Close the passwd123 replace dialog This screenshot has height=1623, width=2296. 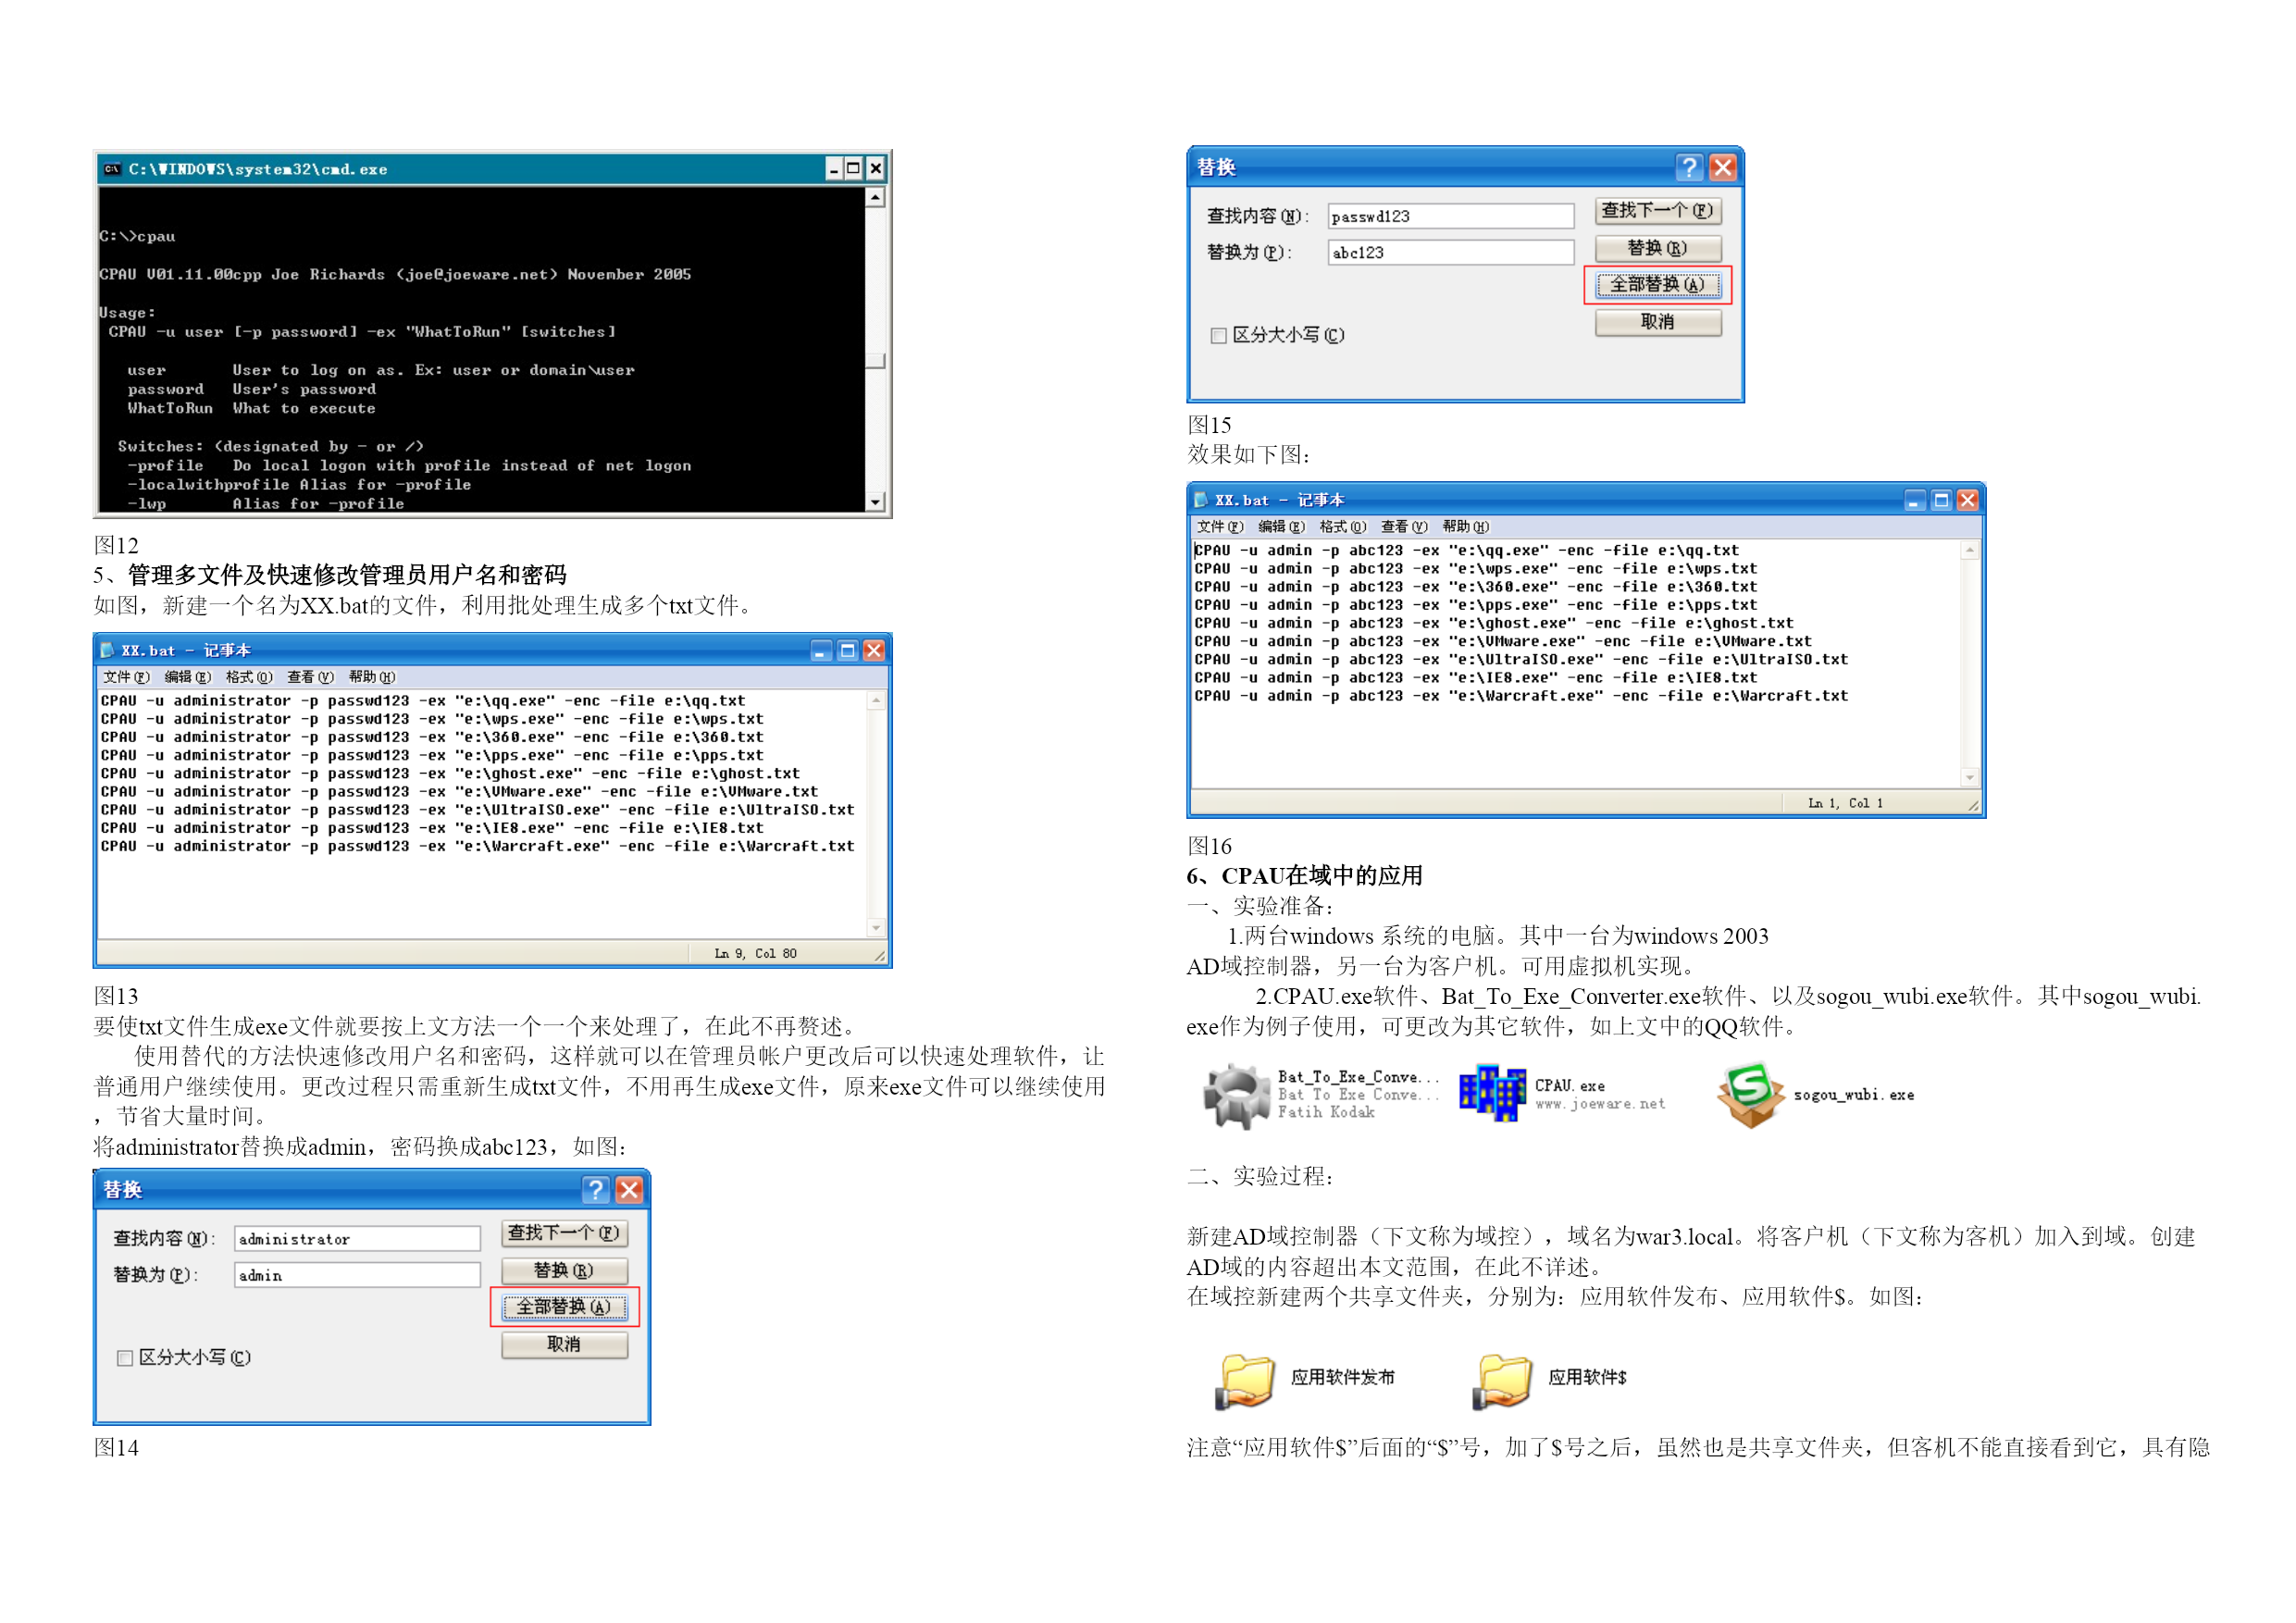1722,167
